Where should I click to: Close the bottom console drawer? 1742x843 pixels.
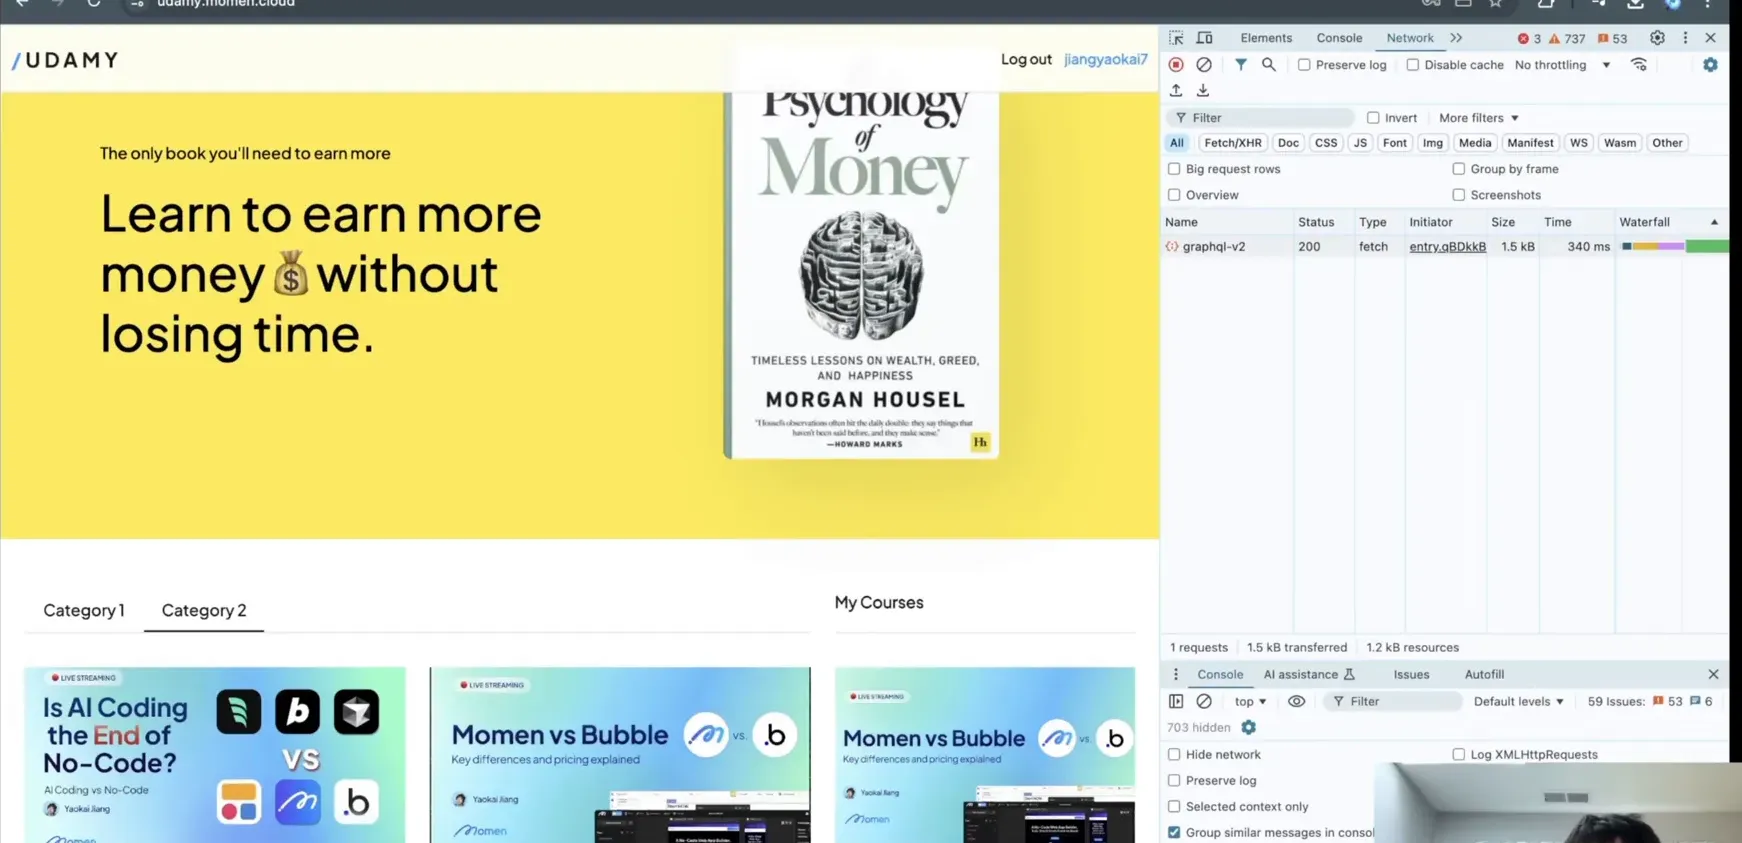pyautogui.click(x=1713, y=675)
